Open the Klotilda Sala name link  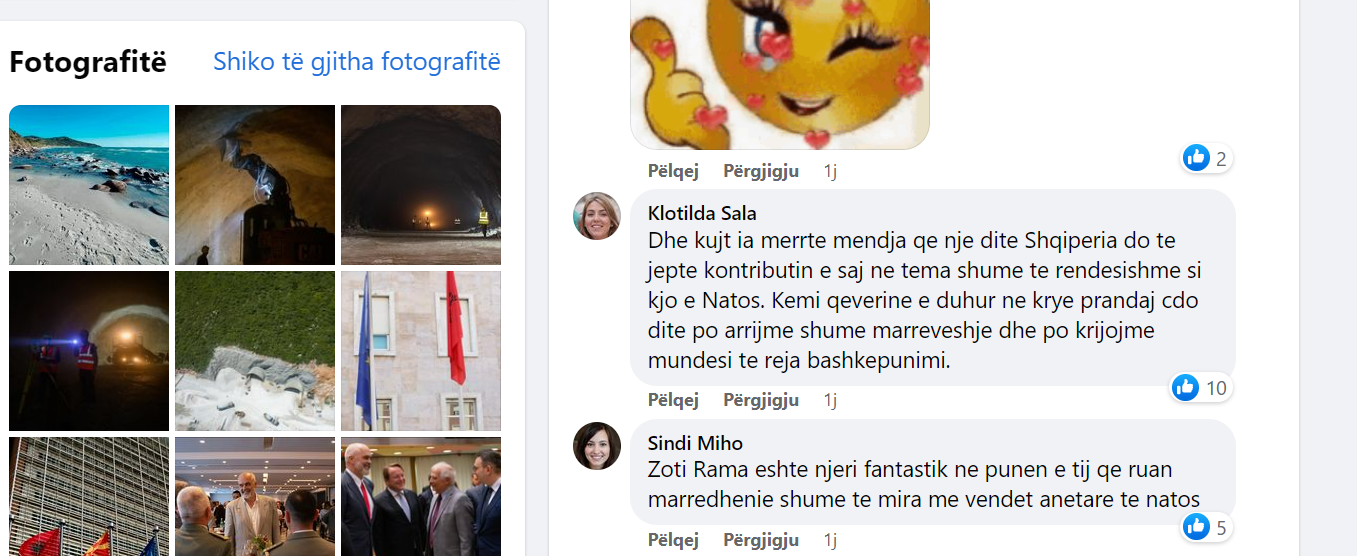702,213
